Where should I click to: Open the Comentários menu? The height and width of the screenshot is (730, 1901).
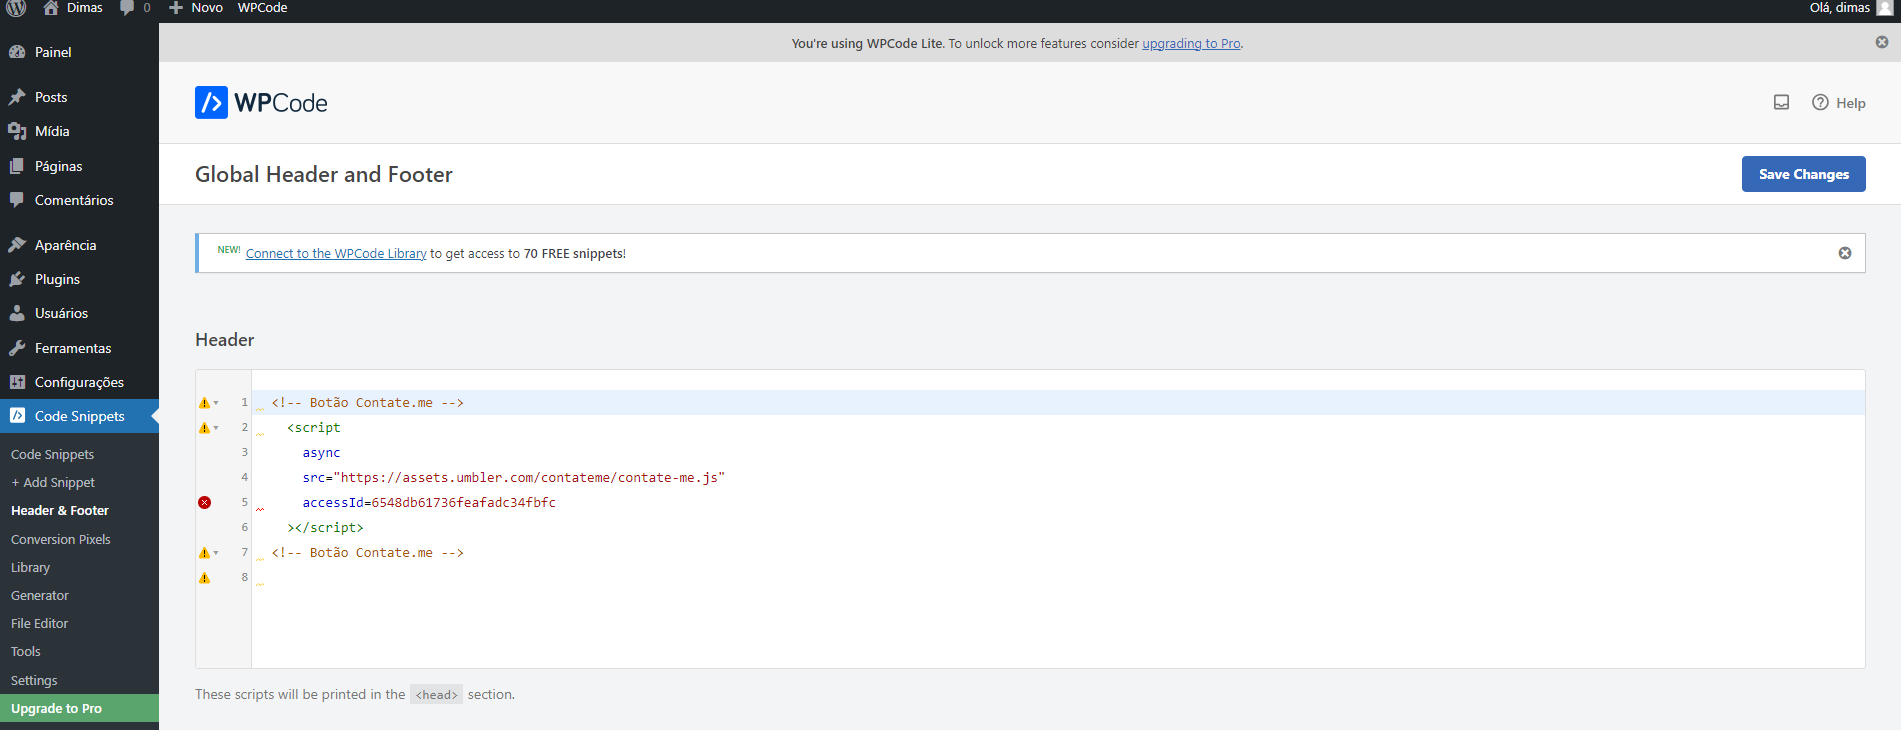tap(79, 200)
